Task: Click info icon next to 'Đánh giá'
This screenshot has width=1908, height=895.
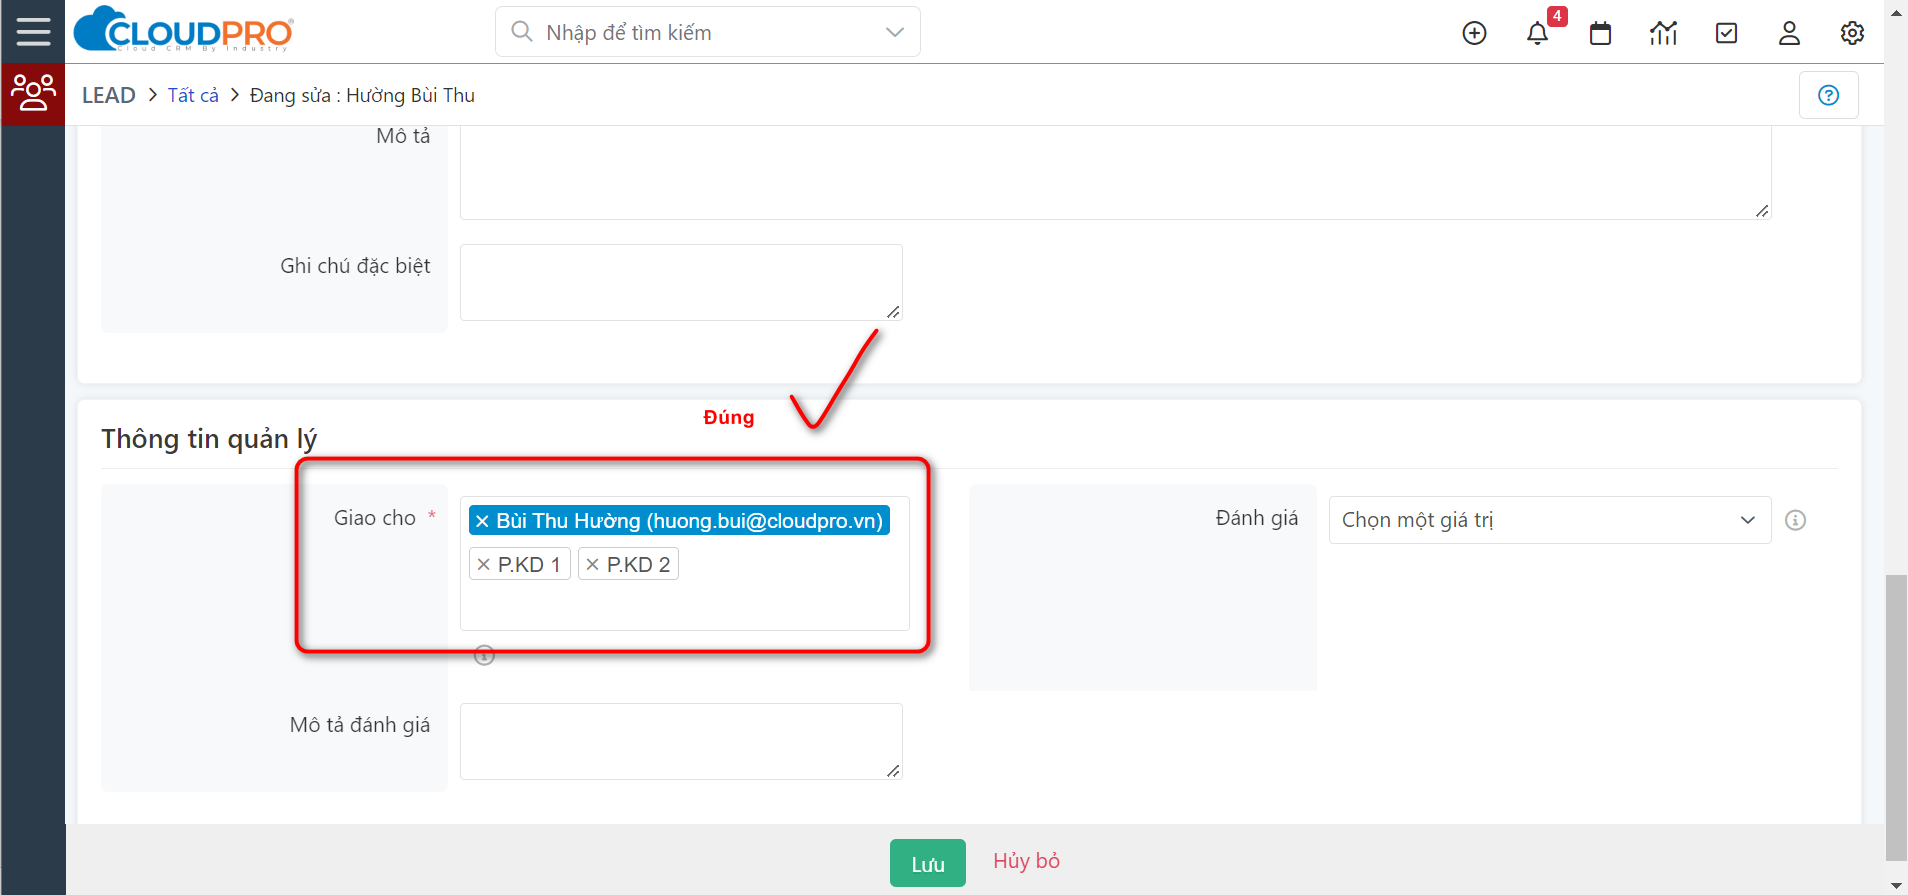Action: [x=1795, y=520]
